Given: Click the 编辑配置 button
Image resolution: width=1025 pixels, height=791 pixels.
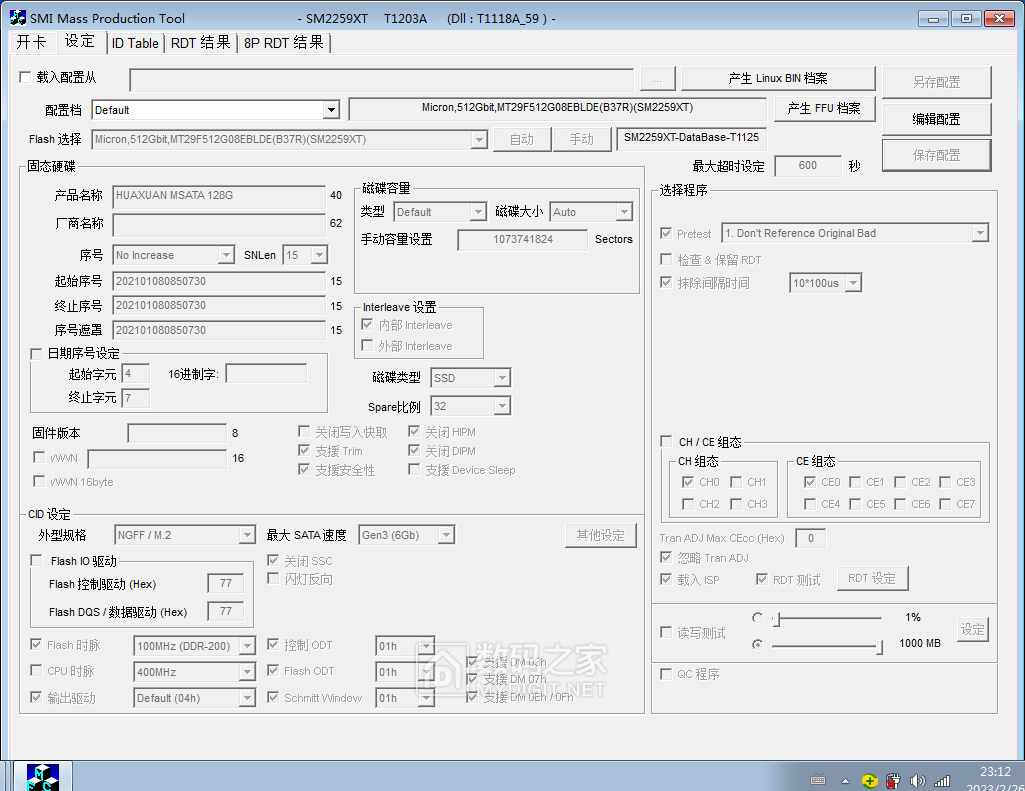Looking at the screenshot, I should coord(936,118).
